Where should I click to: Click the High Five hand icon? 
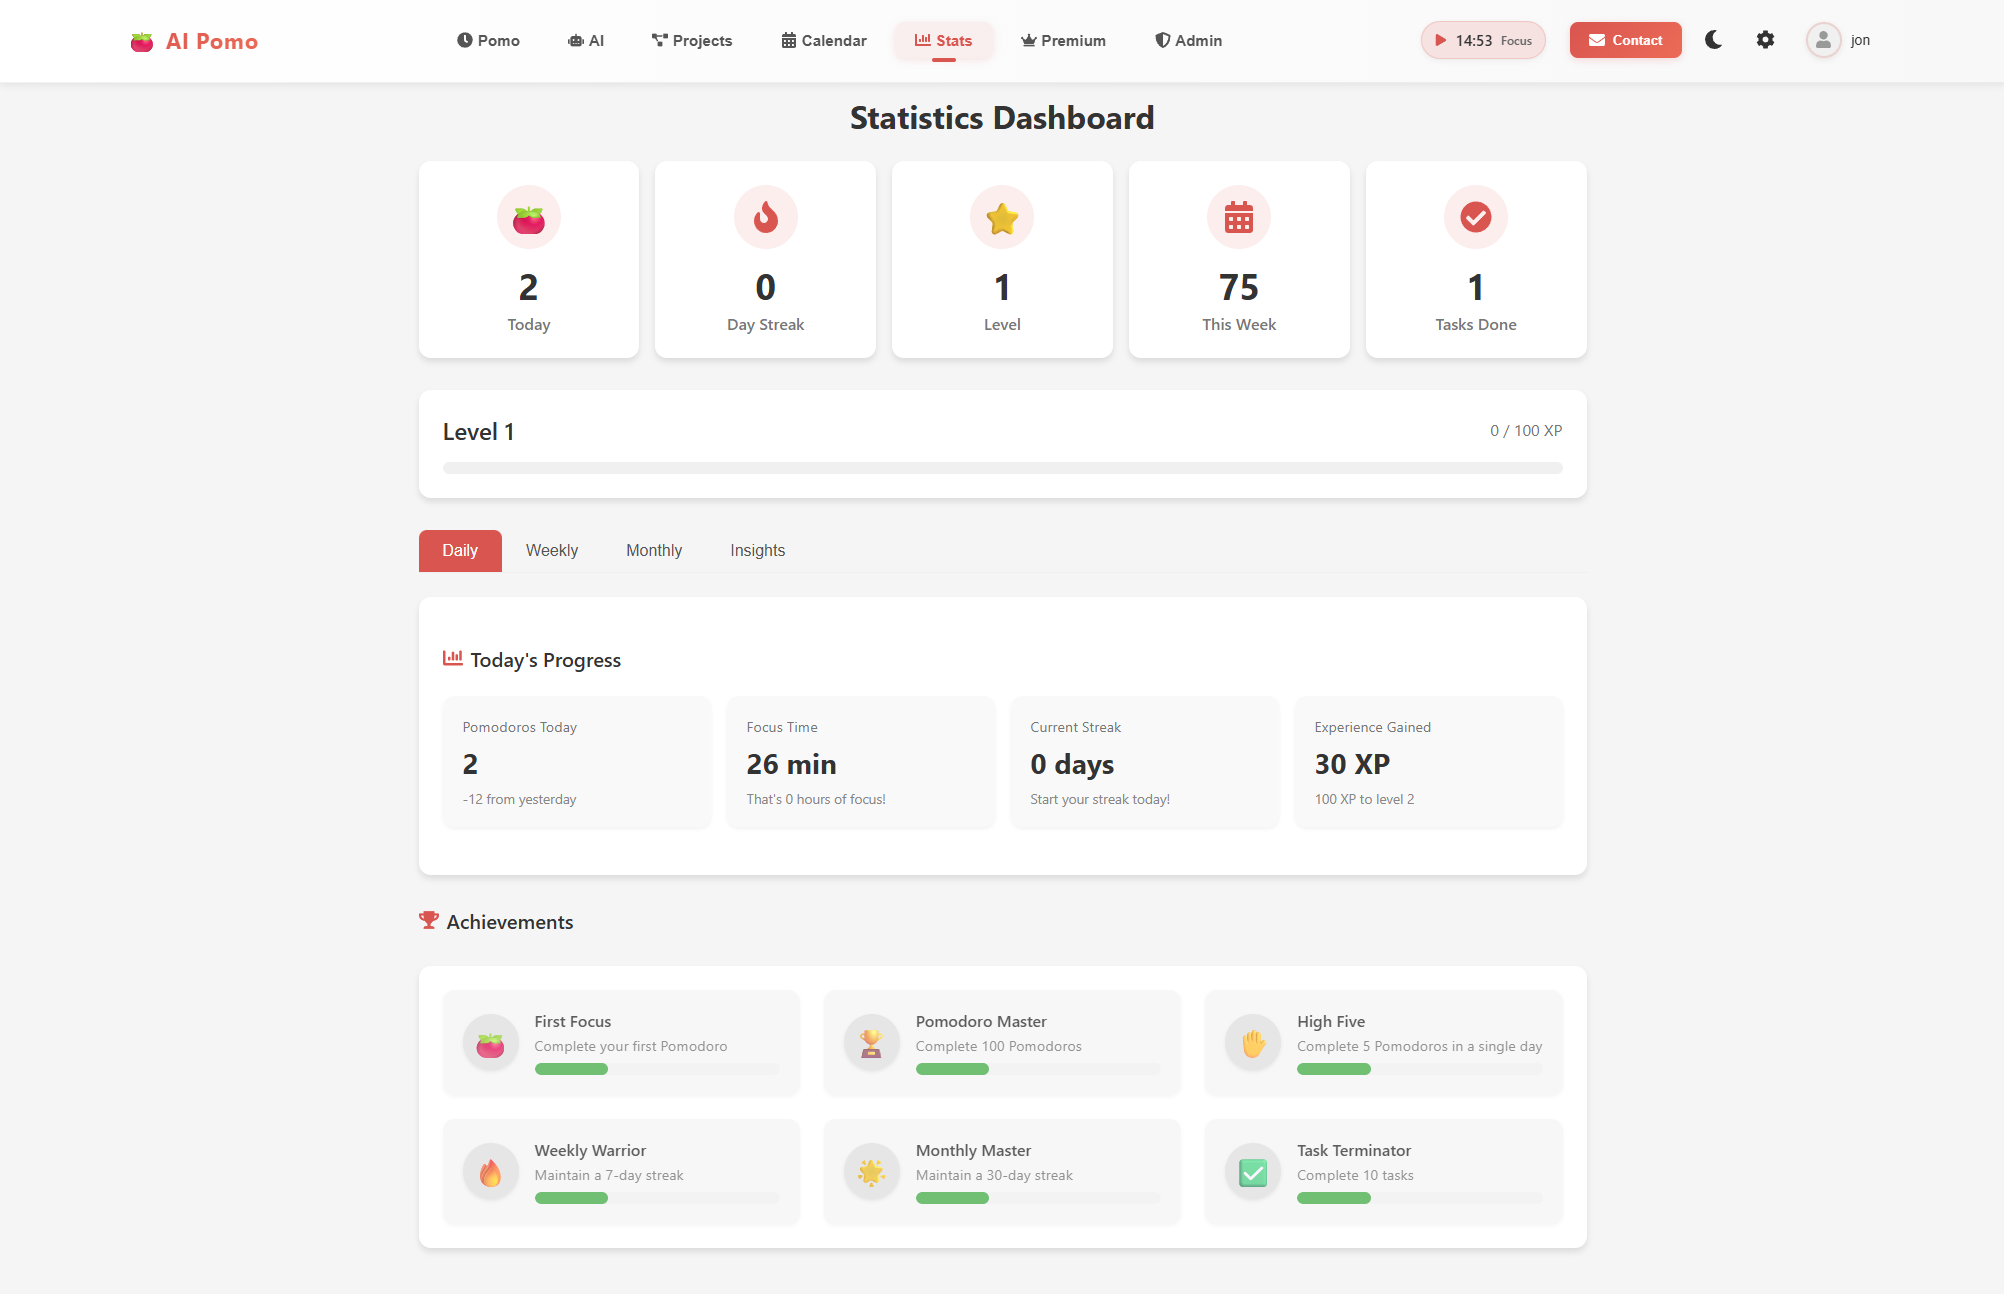[1253, 1043]
